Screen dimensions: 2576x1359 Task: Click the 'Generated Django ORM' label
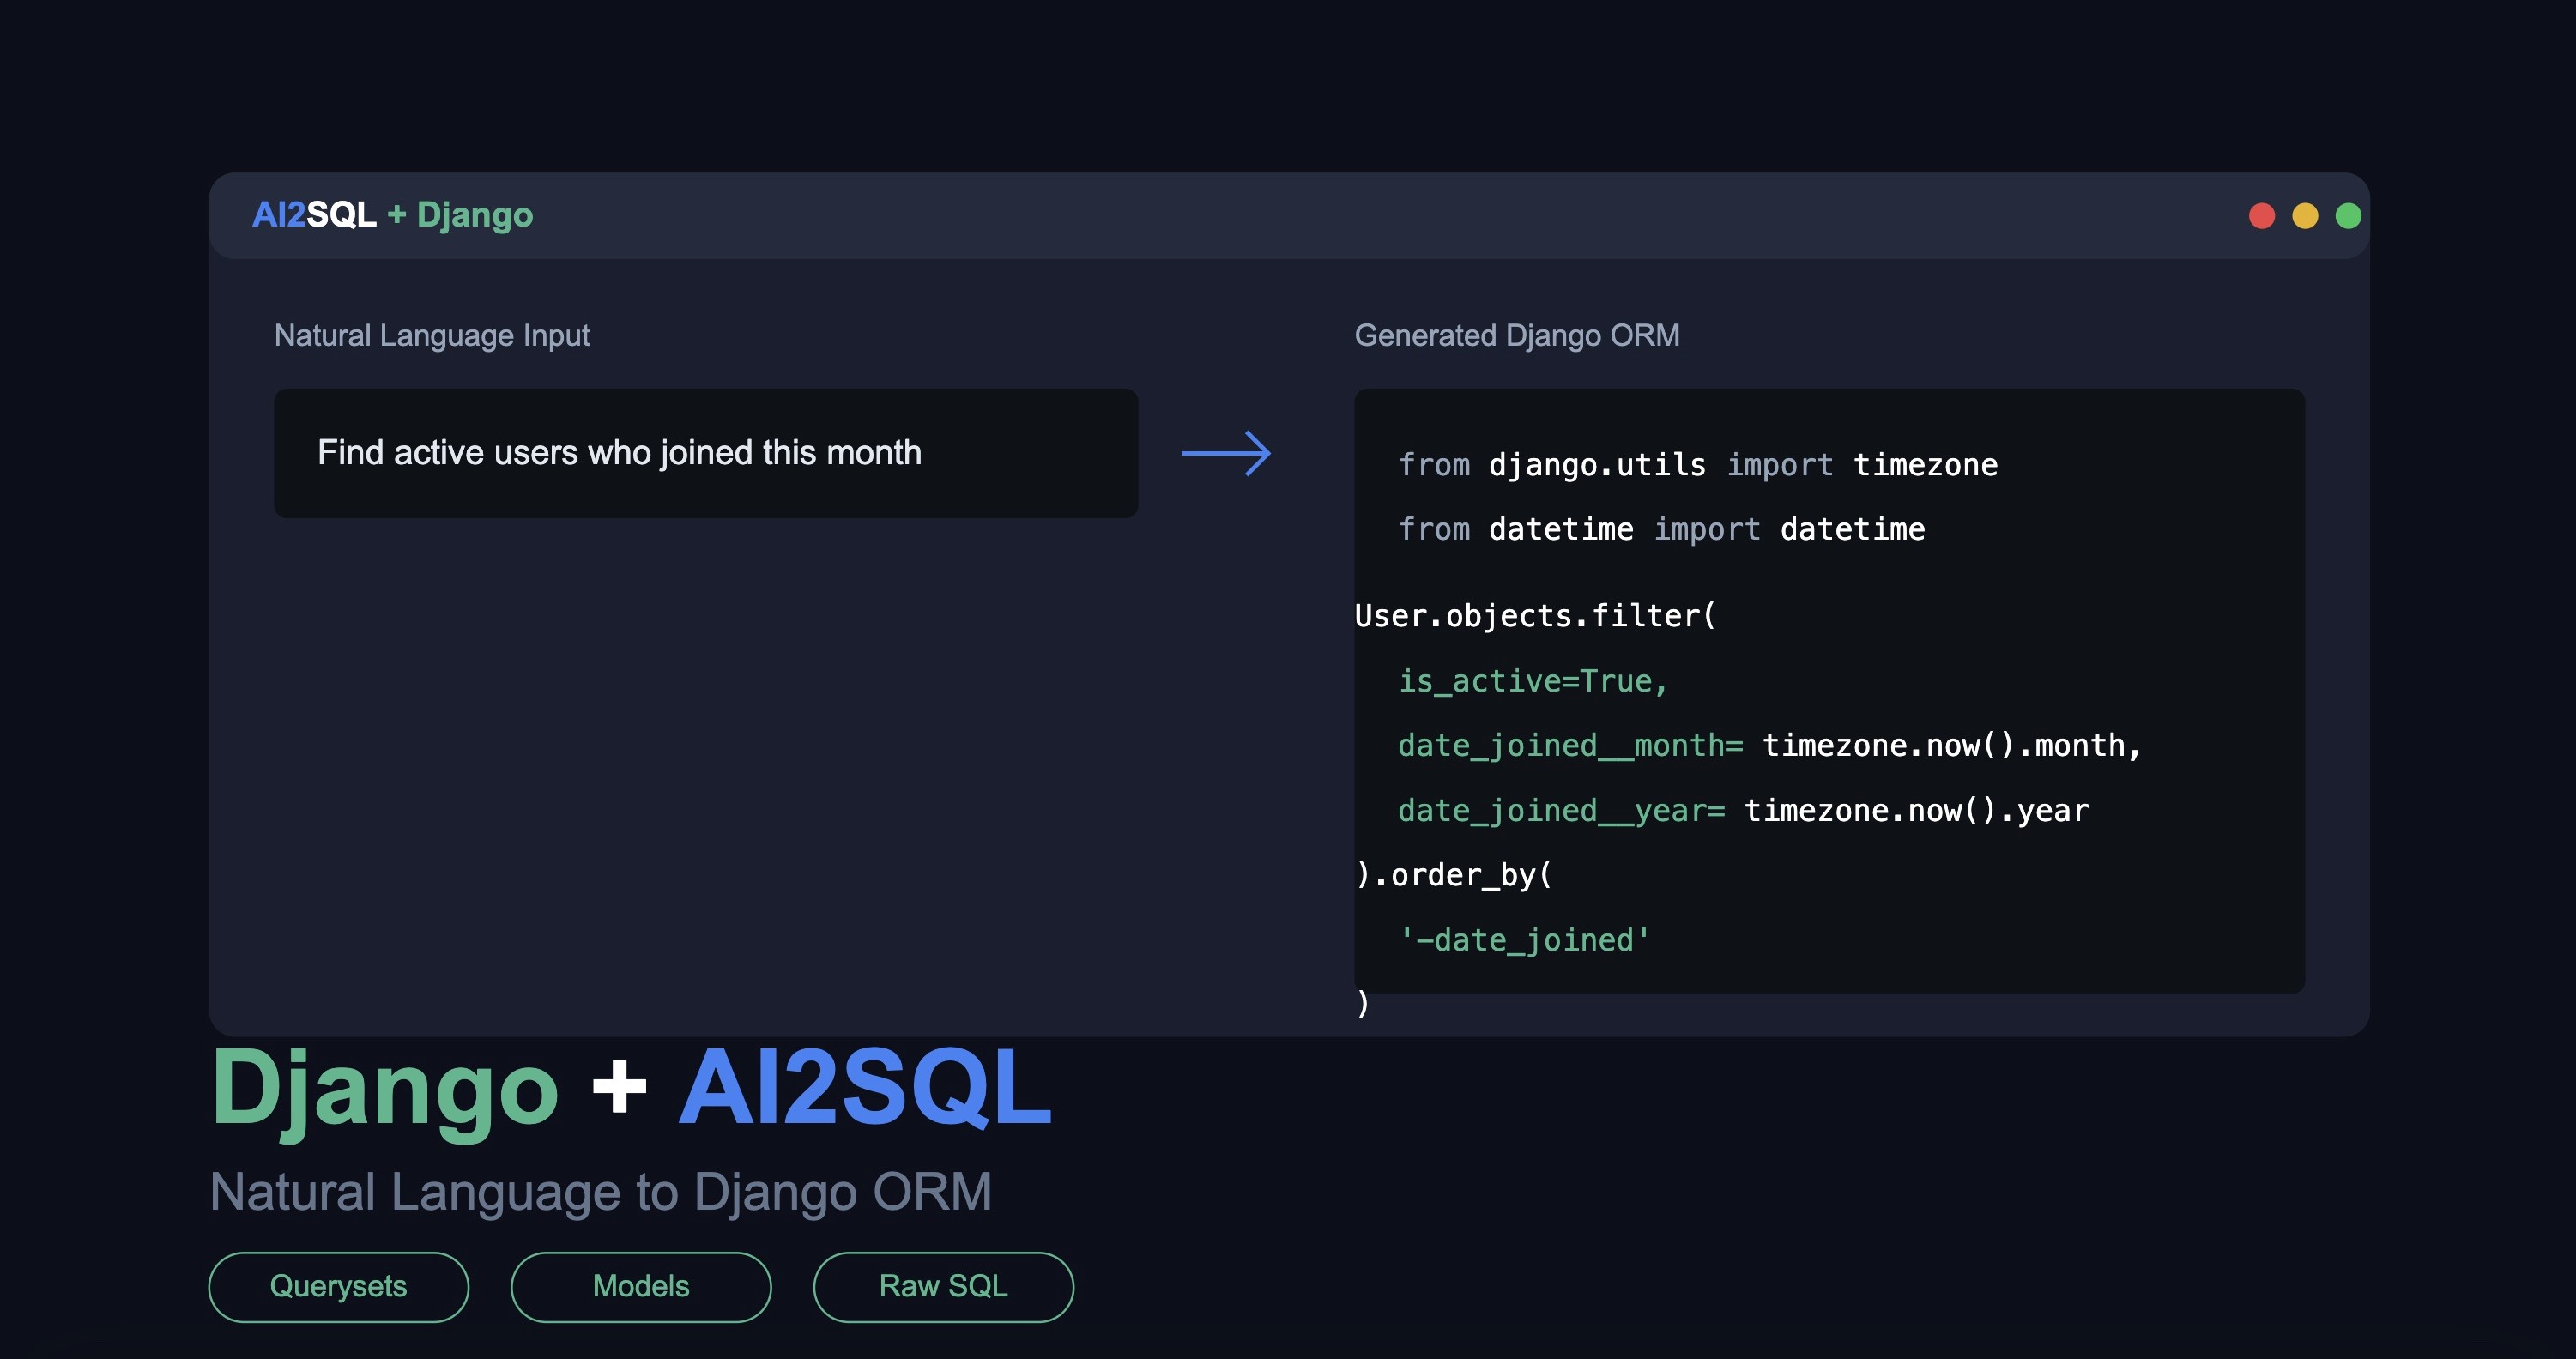(1517, 335)
